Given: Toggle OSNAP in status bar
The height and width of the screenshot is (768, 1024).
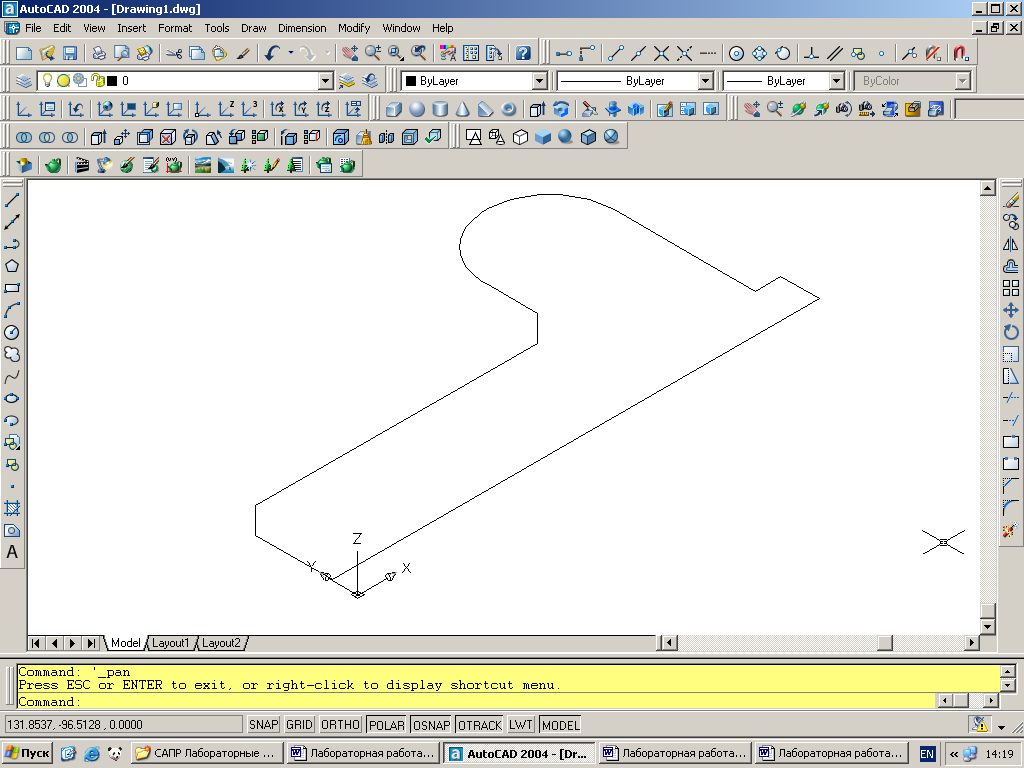Looking at the screenshot, I should pos(432,725).
